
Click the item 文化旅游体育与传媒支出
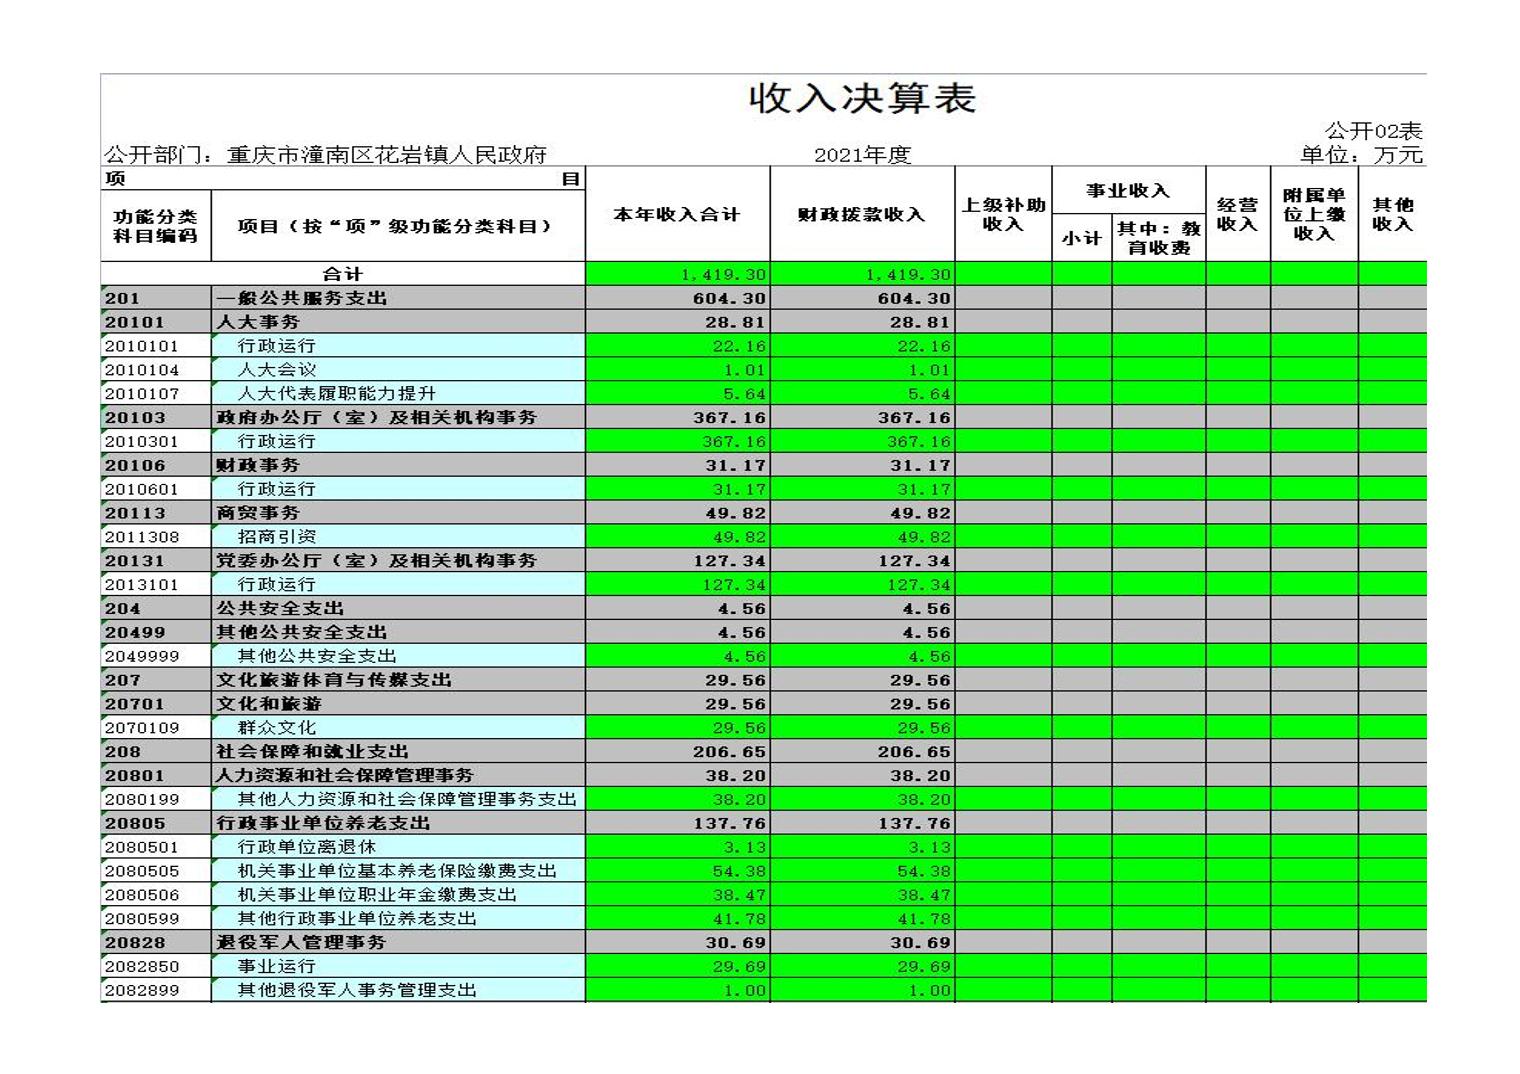click(334, 680)
